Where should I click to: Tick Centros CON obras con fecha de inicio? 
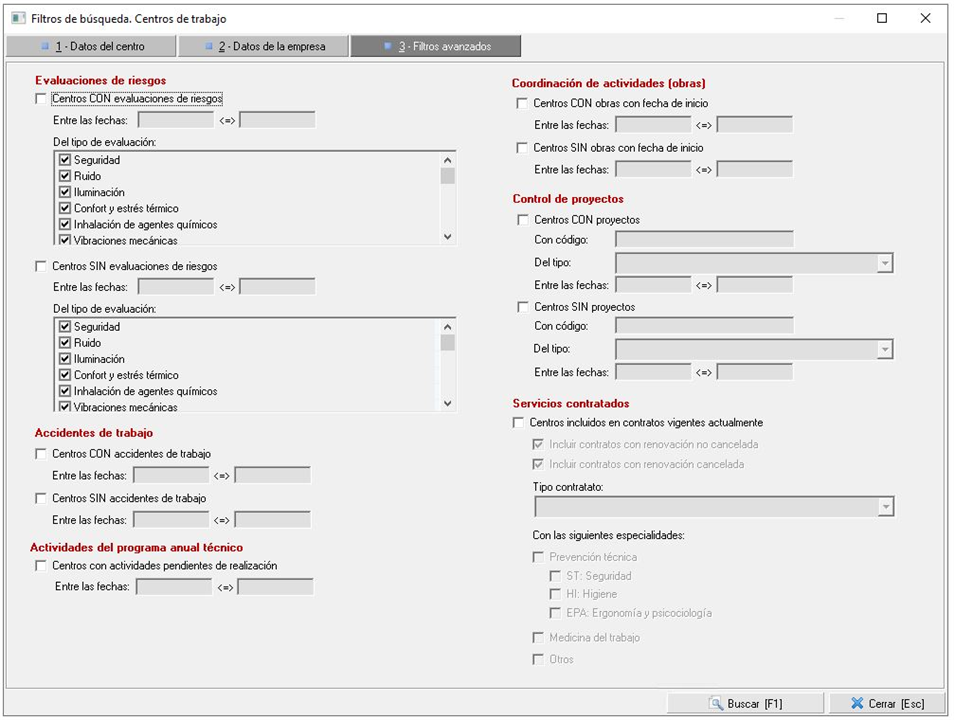522,104
